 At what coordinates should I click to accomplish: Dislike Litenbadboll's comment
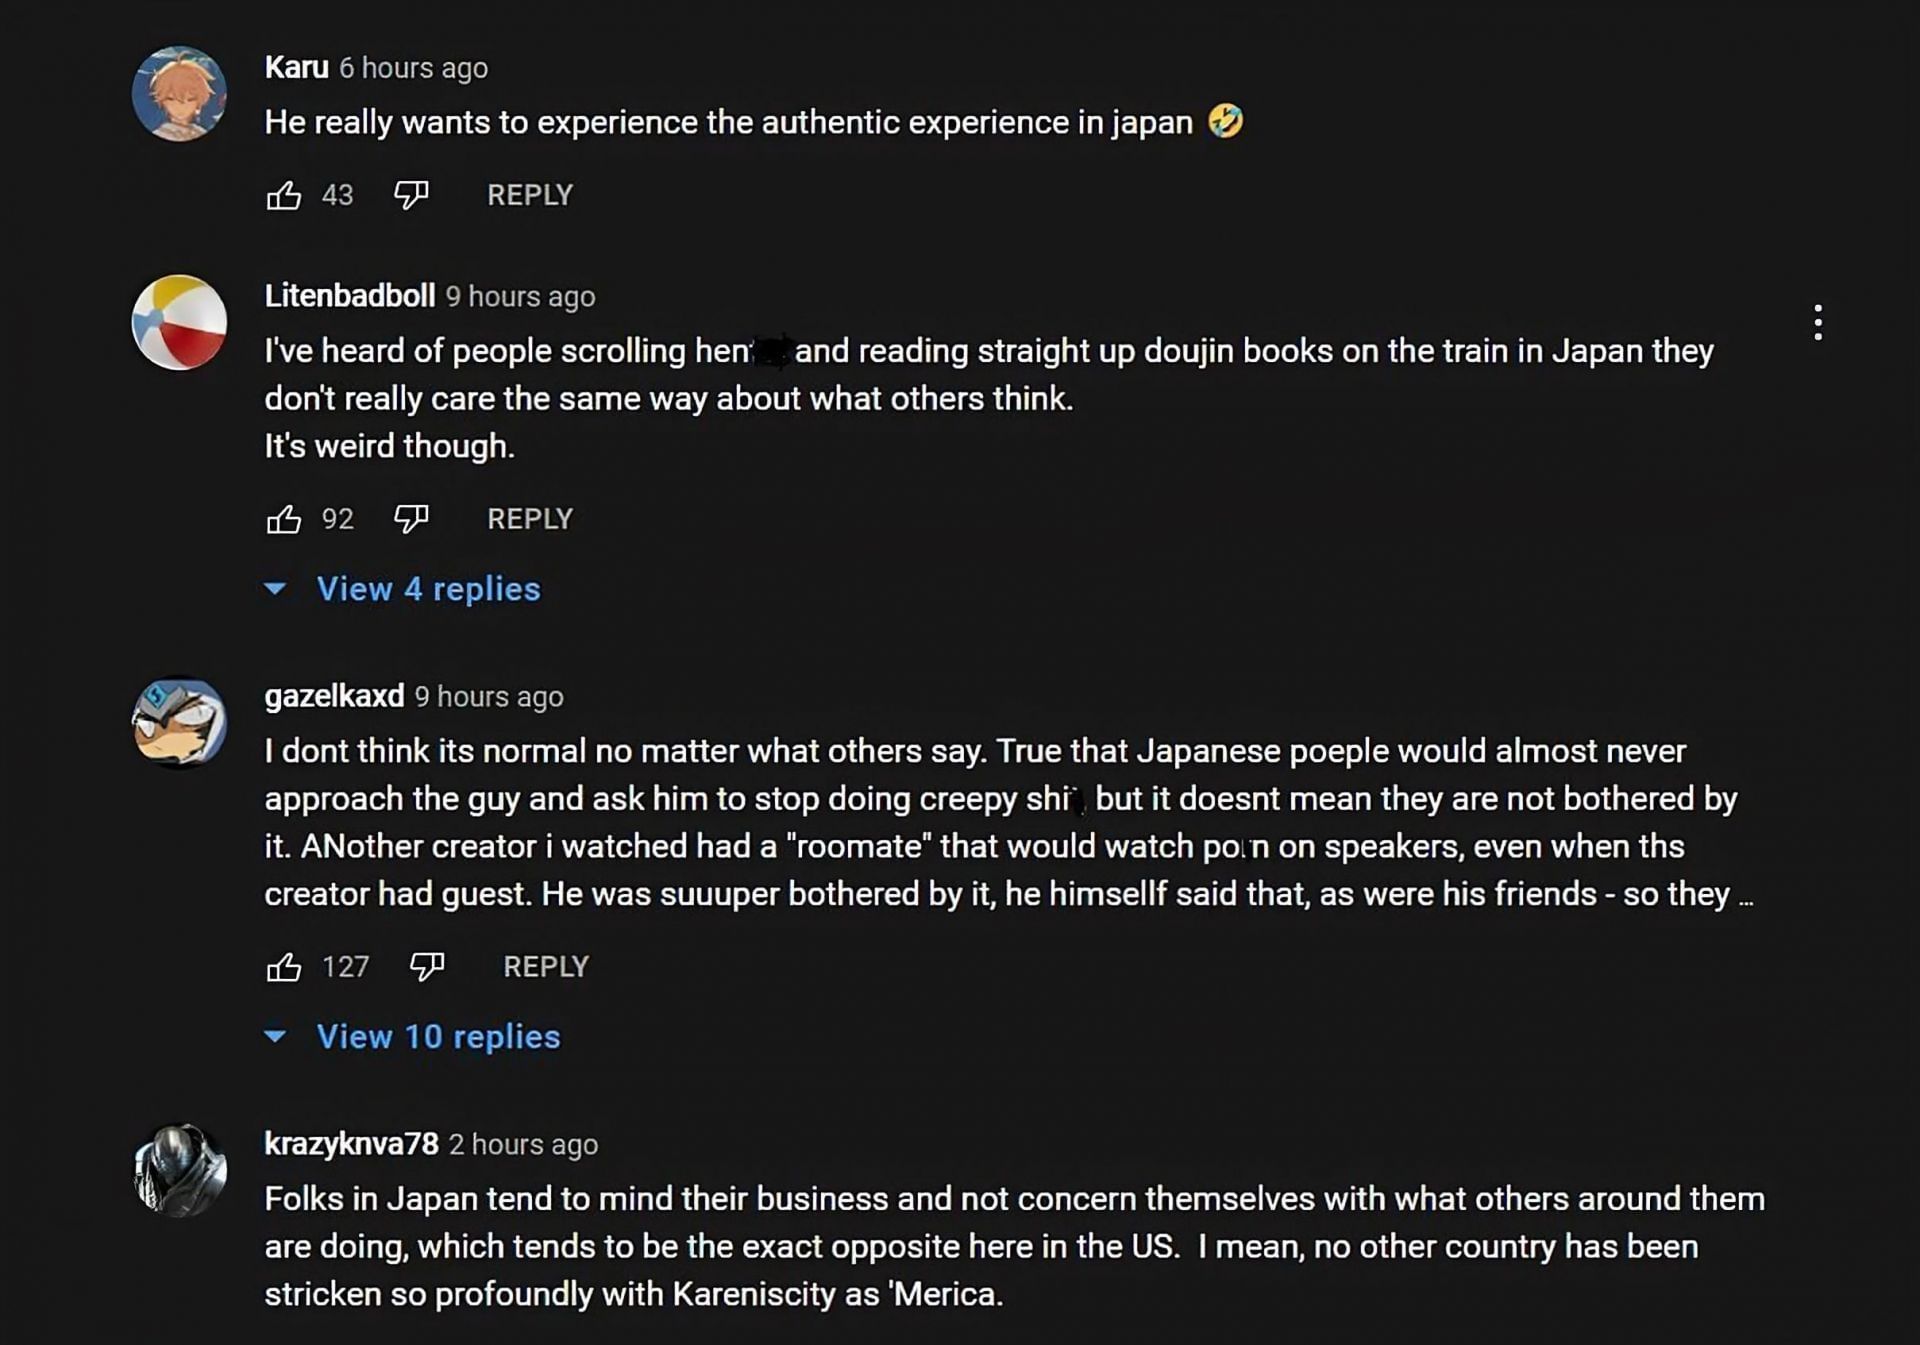[411, 519]
